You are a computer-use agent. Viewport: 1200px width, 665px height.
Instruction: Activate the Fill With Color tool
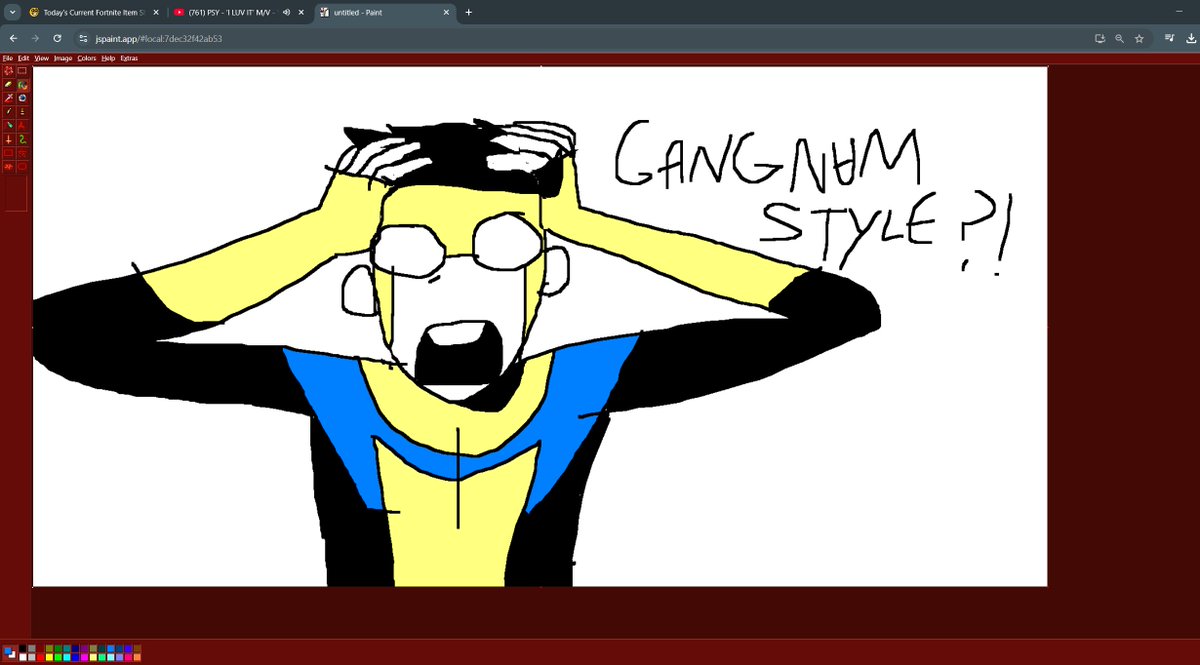(x=22, y=84)
